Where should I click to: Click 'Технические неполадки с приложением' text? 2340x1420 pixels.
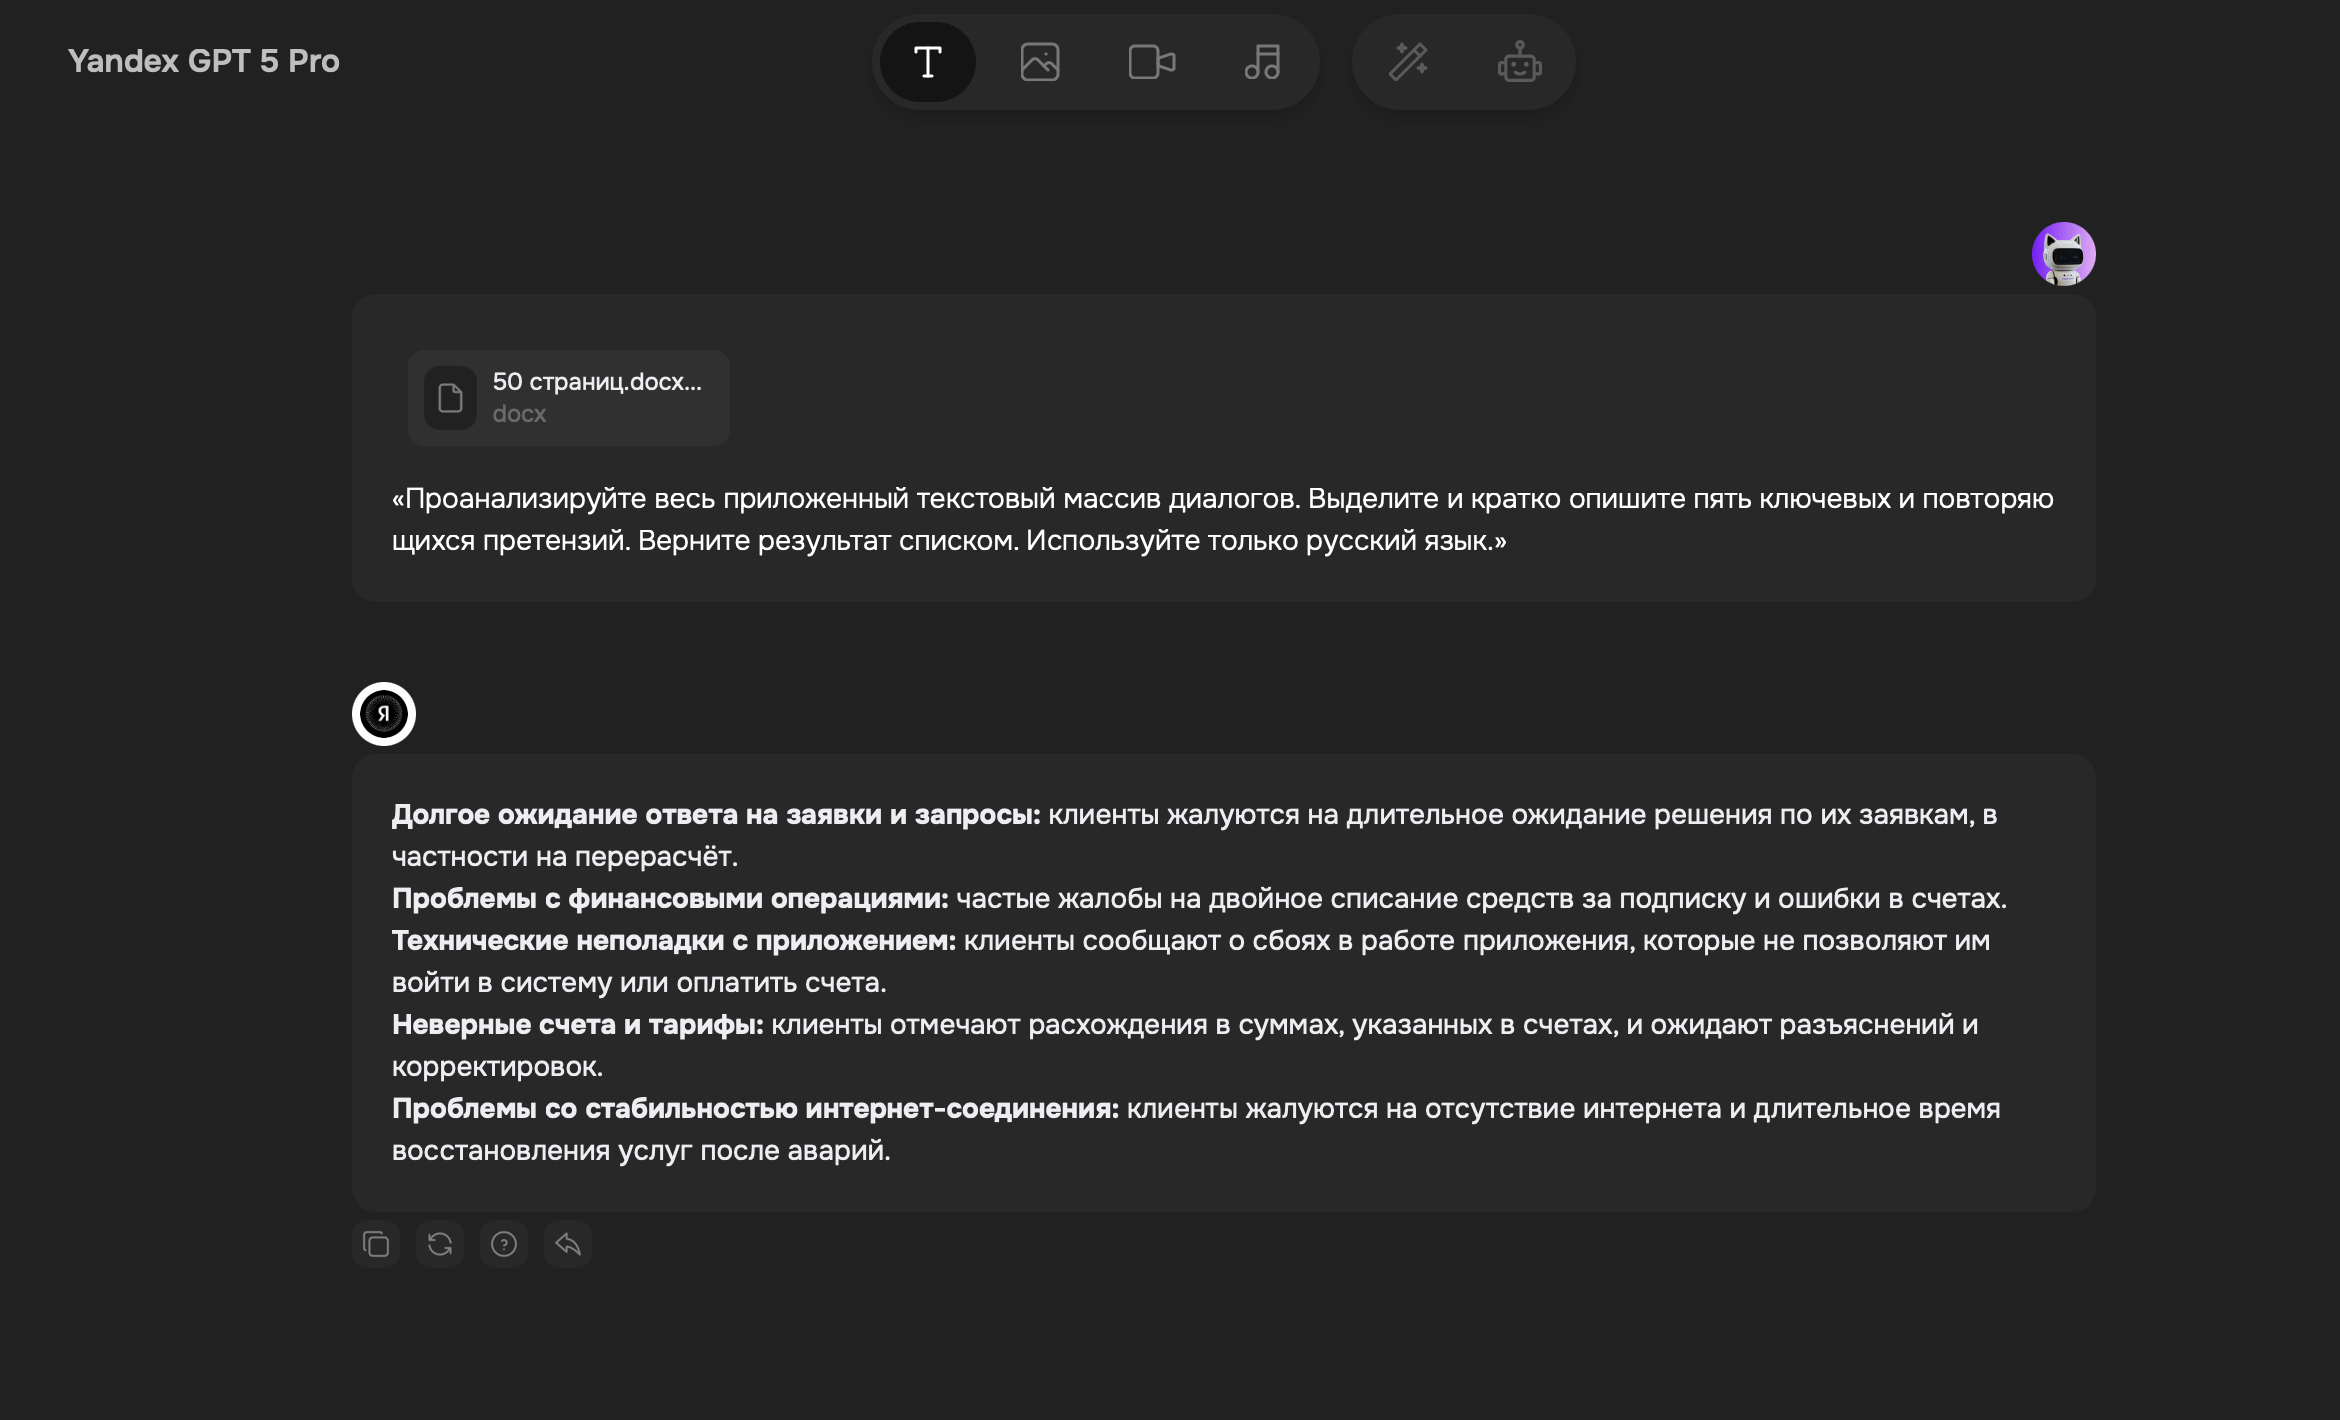673,941
